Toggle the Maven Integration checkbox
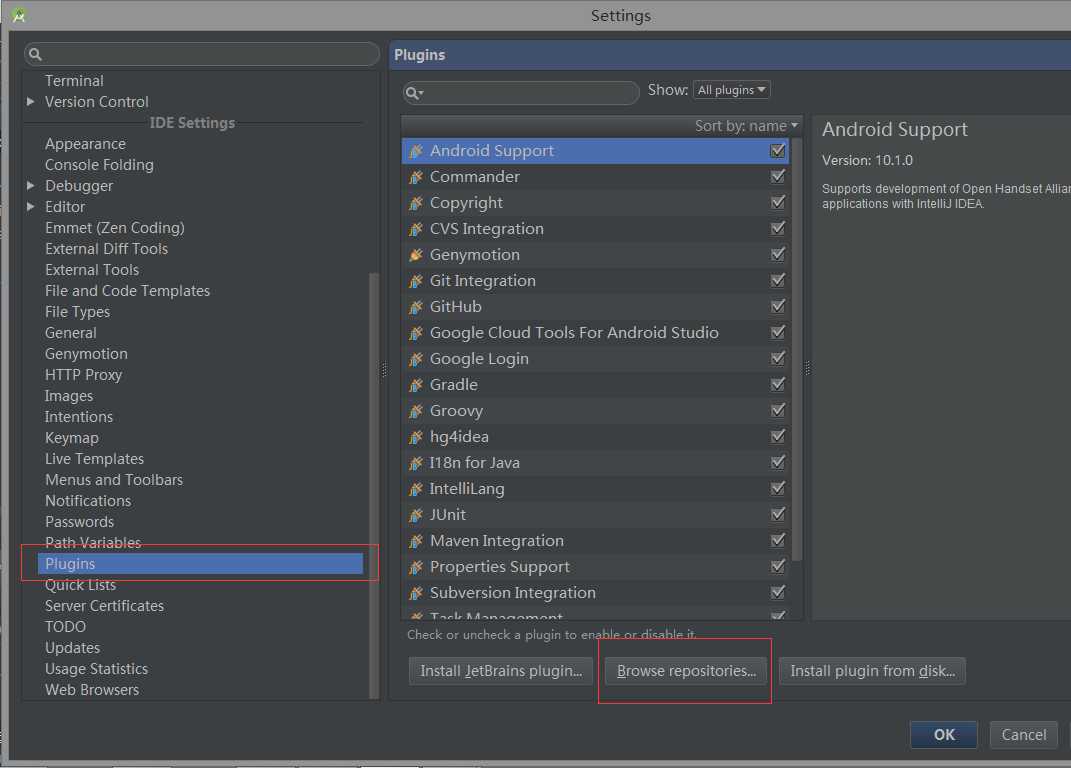Image resolution: width=1071 pixels, height=768 pixels. coord(777,540)
